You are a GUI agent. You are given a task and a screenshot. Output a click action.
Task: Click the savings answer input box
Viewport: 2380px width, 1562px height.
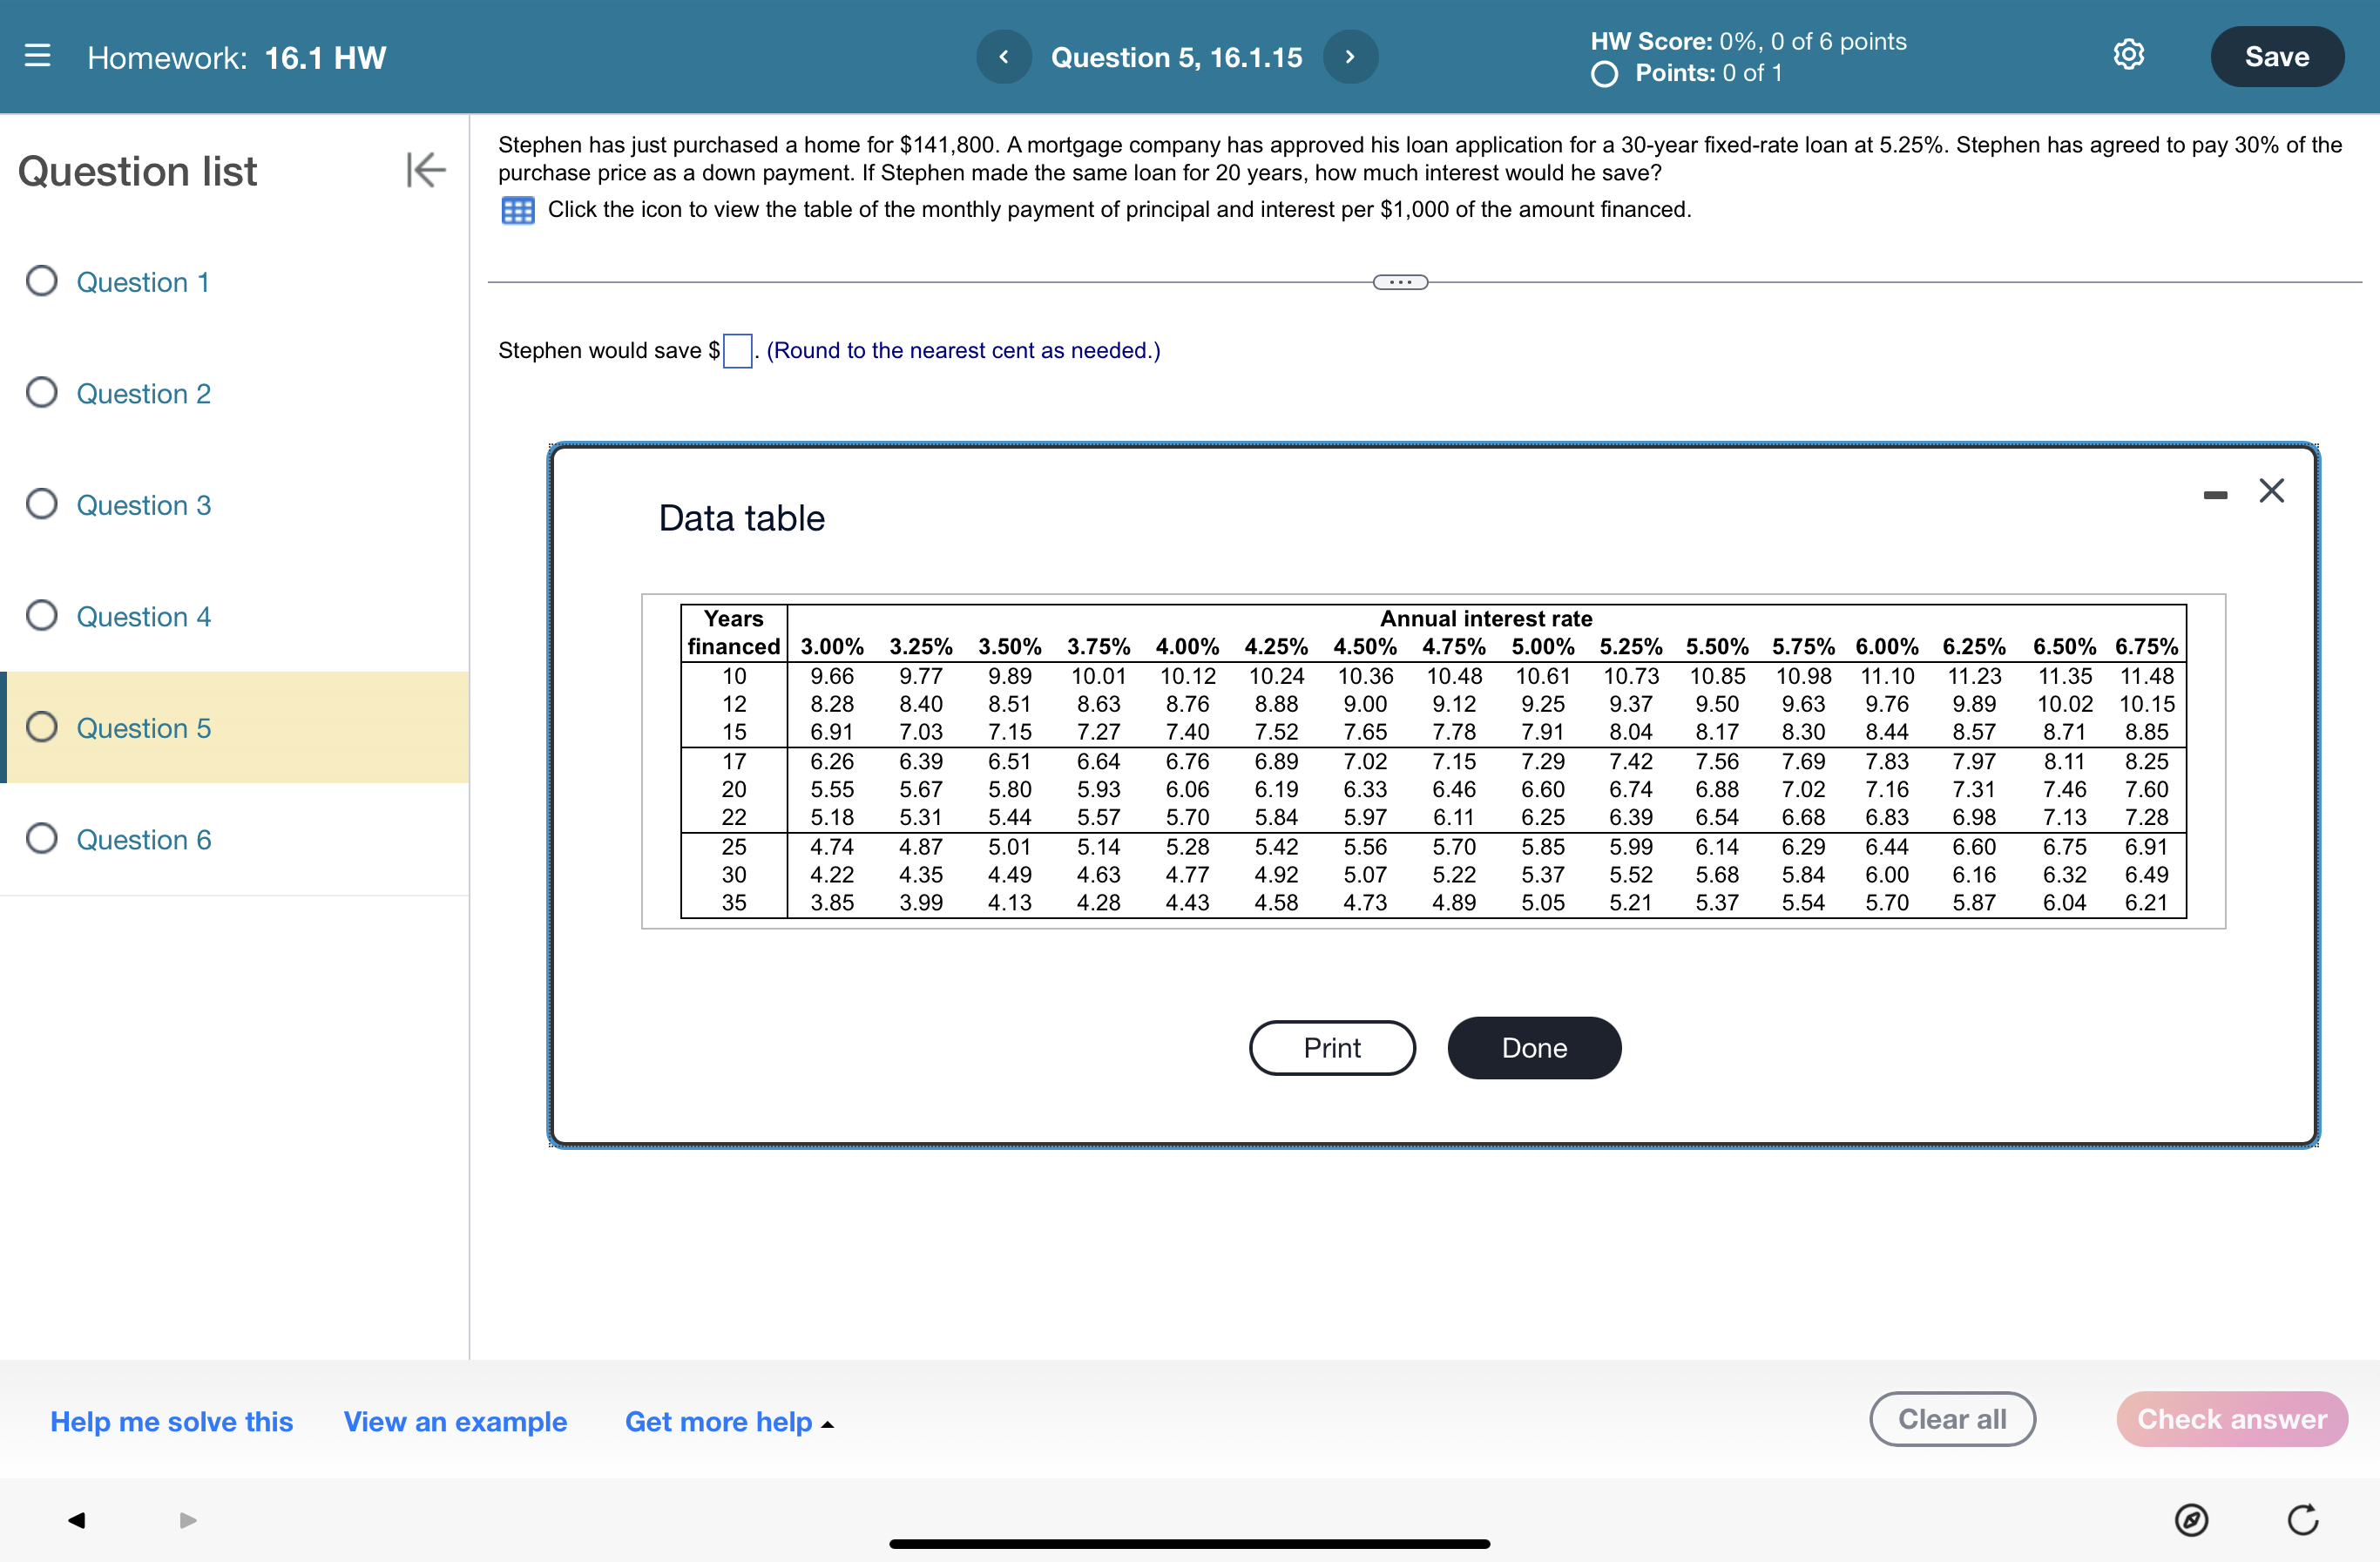(x=737, y=351)
